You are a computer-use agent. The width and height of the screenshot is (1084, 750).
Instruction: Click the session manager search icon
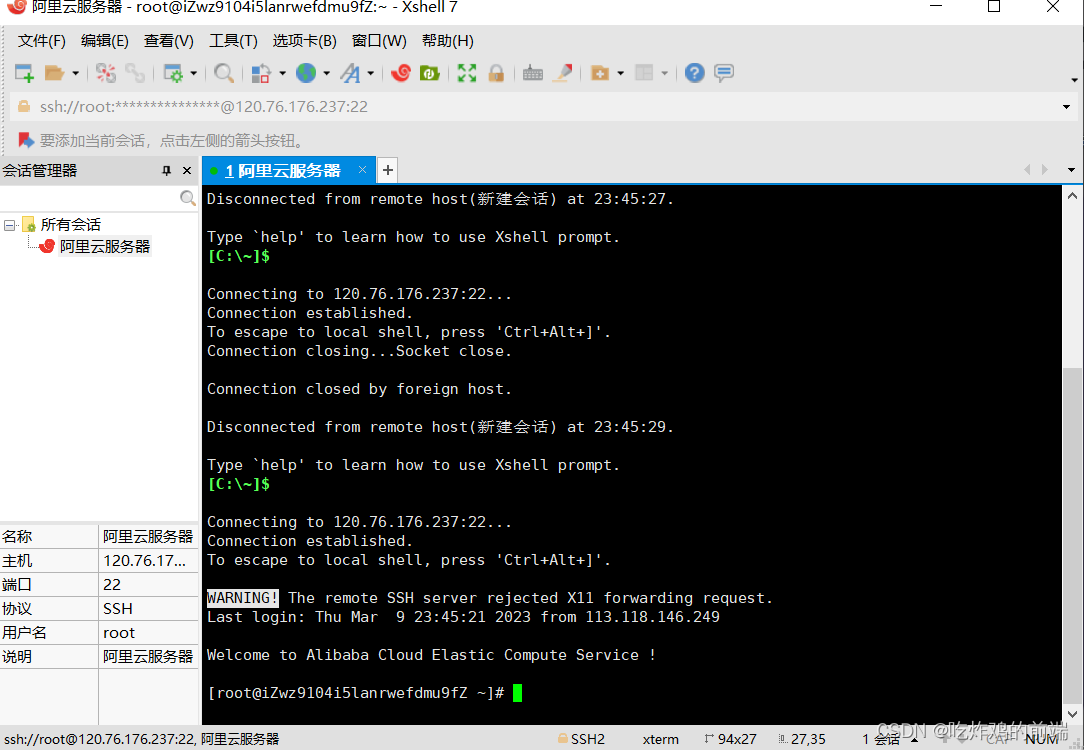[187, 198]
